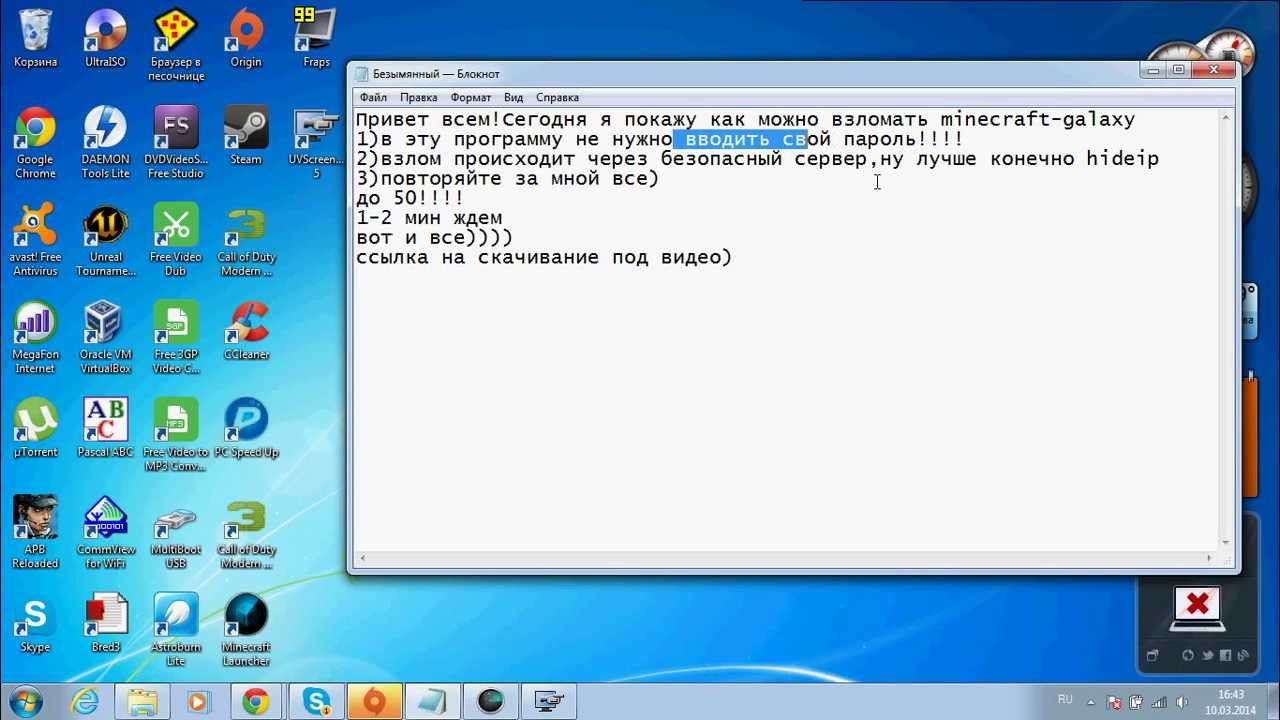Open the network signal tray icon
This screenshot has height=720, width=1280.
tap(1160, 702)
